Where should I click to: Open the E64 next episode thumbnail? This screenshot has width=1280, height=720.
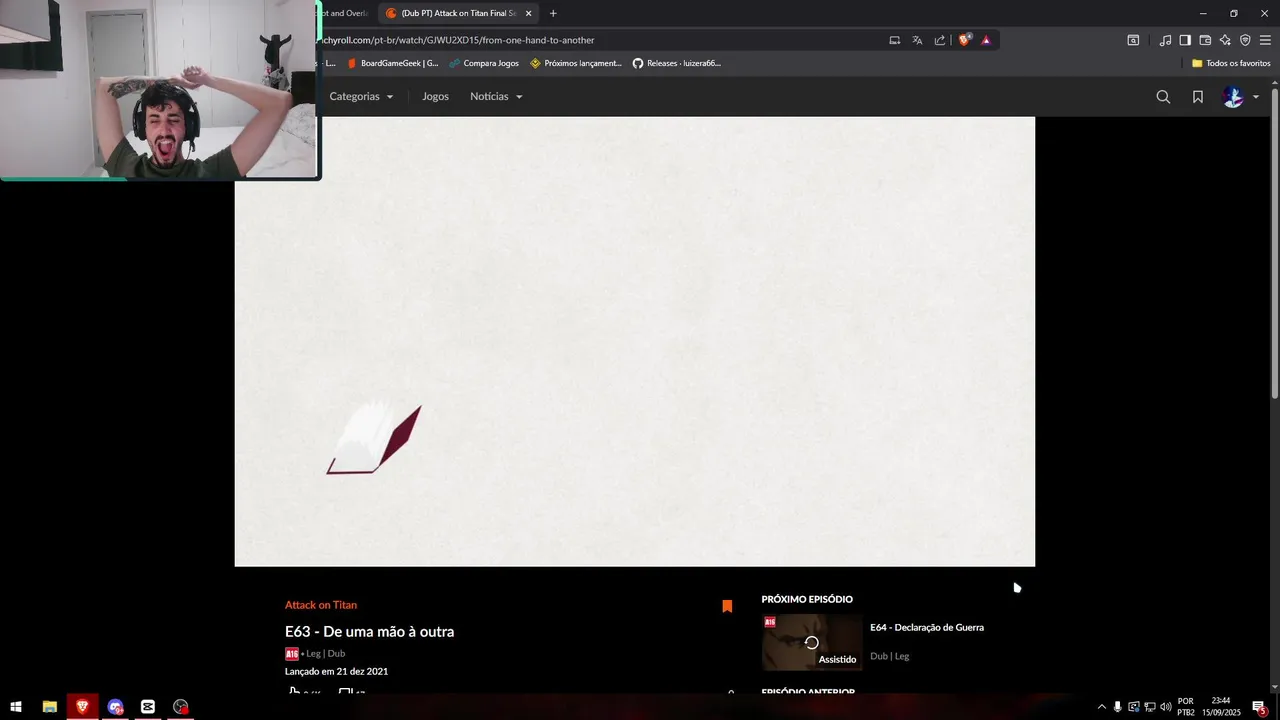pos(812,642)
